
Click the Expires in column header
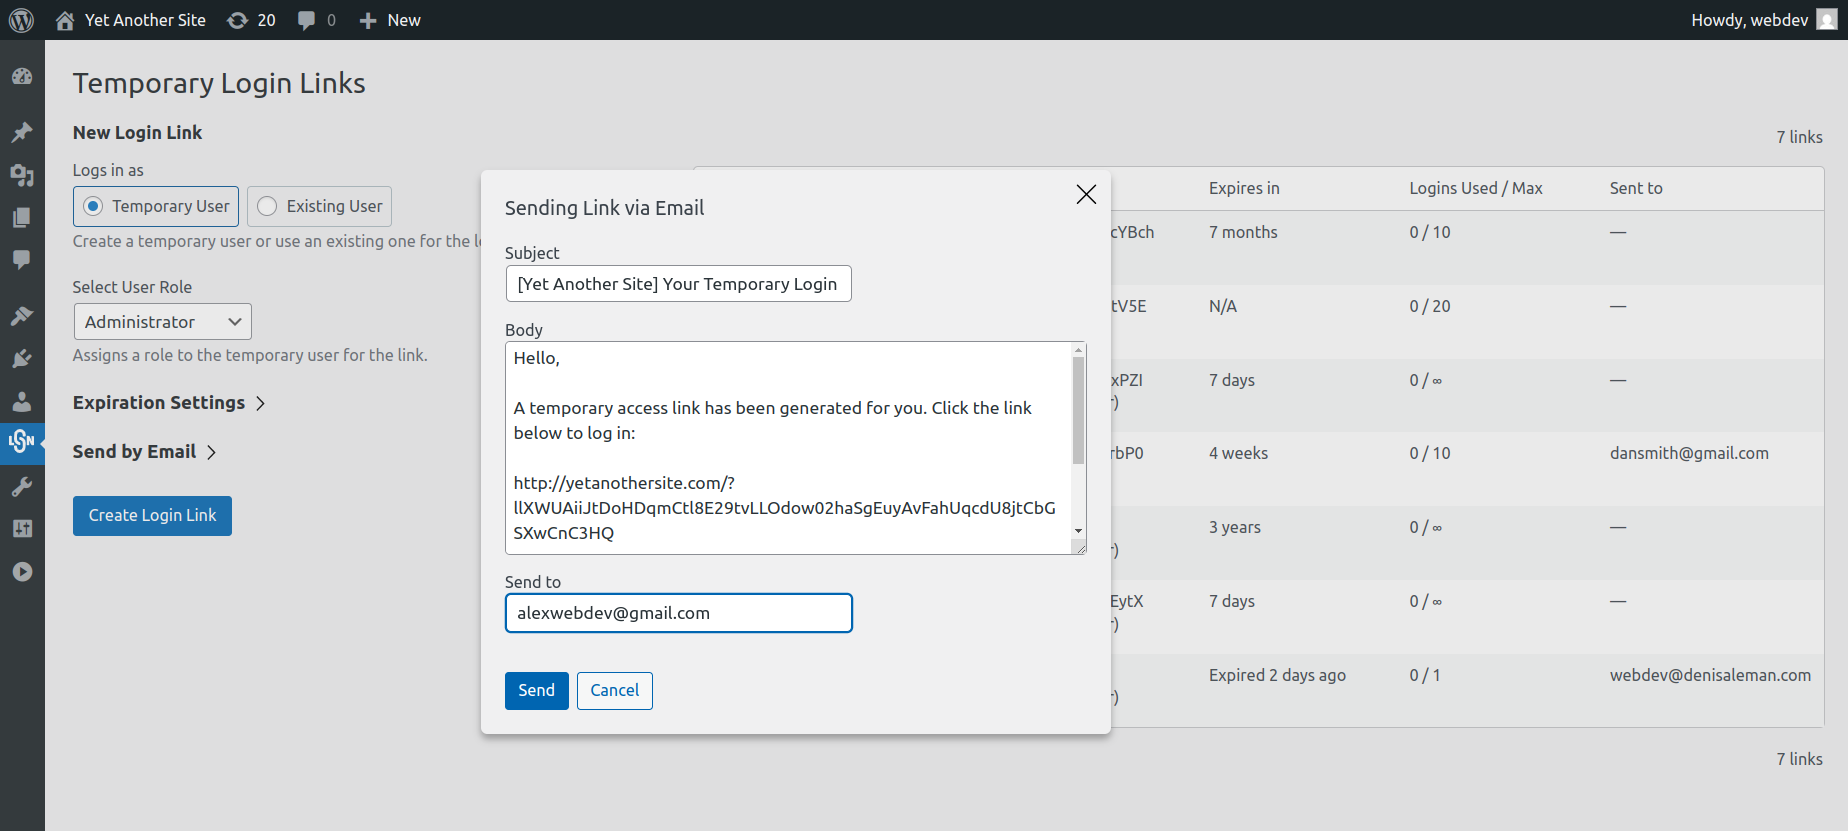1244,188
